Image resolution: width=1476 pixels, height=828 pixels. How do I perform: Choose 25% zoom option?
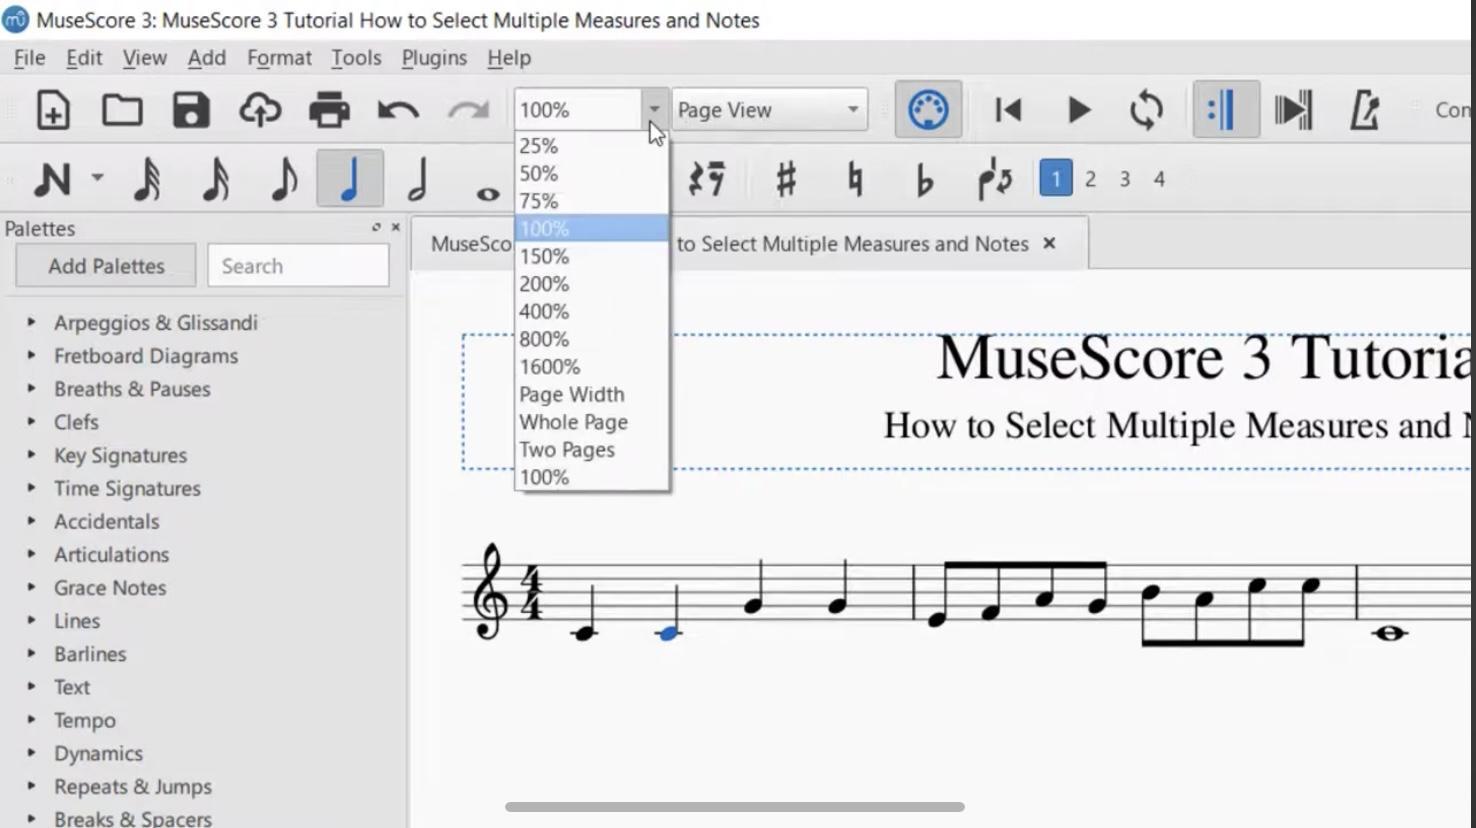click(x=591, y=146)
